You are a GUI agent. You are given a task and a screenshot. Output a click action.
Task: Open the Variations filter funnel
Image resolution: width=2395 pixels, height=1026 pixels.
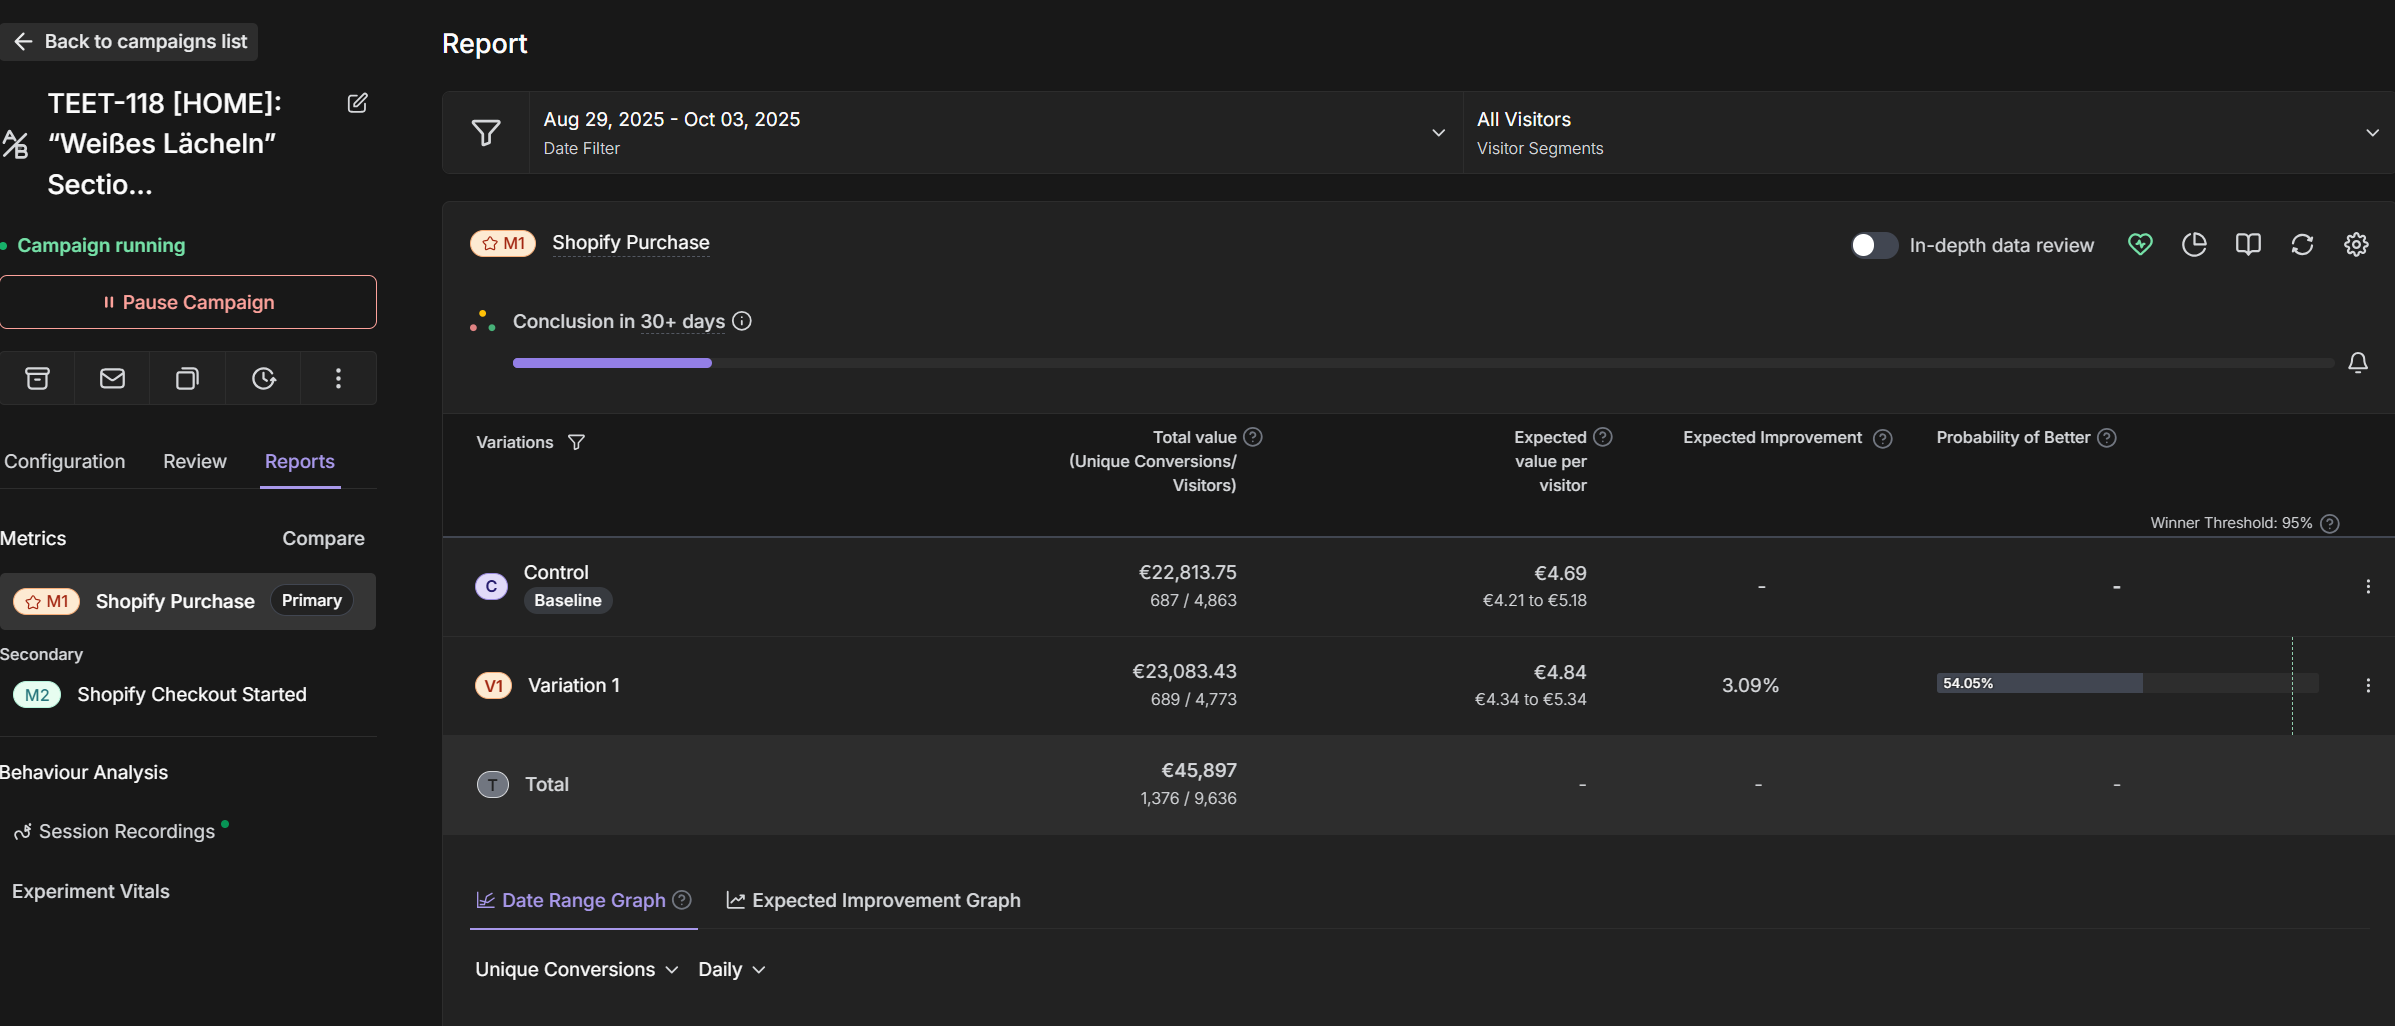coord(577,442)
